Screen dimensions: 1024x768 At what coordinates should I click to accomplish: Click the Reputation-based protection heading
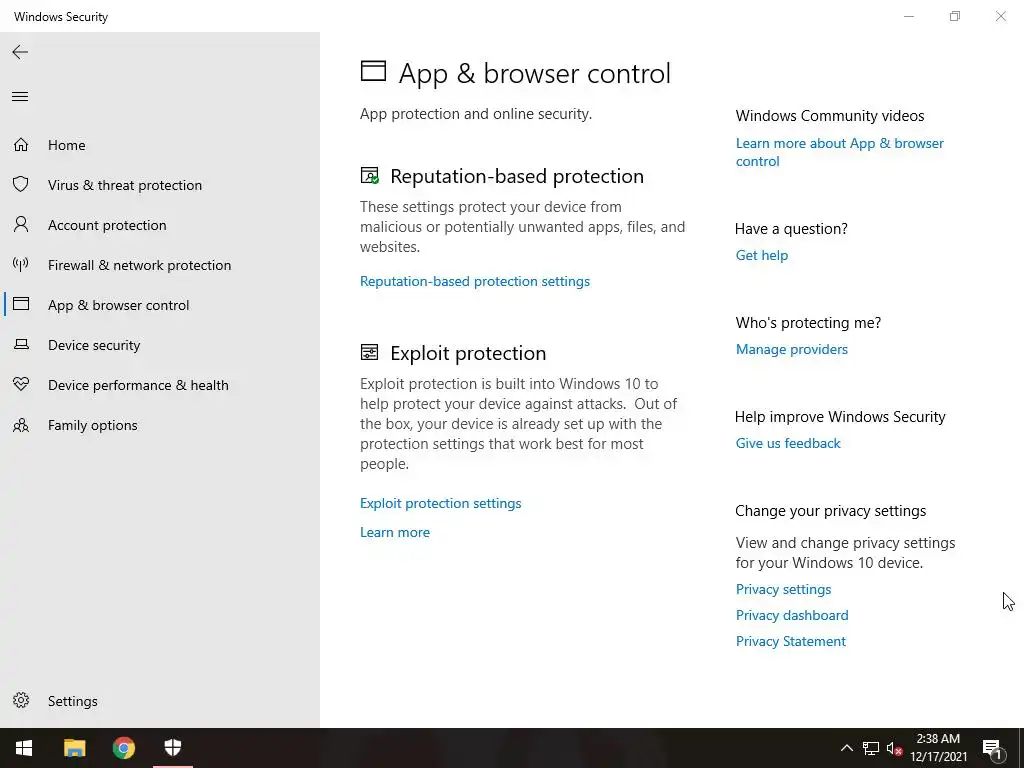(x=517, y=176)
